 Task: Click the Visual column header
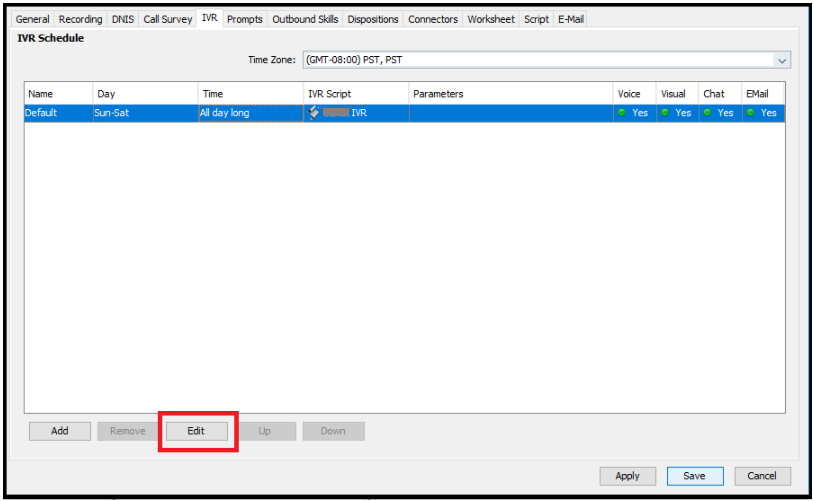[x=677, y=94]
